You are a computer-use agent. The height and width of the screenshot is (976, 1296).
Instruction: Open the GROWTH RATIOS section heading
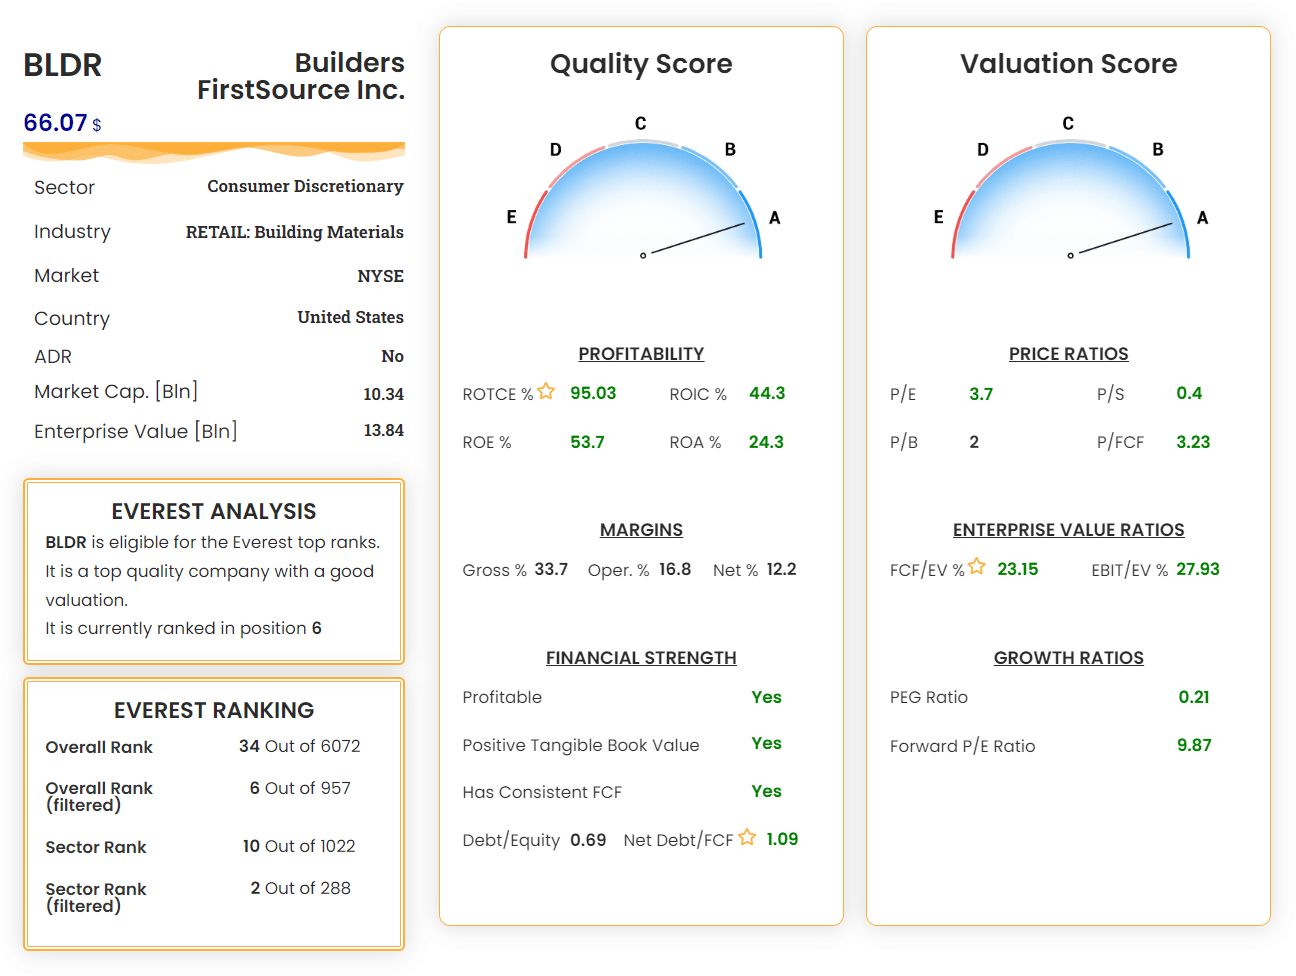[x=1068, y=658]
